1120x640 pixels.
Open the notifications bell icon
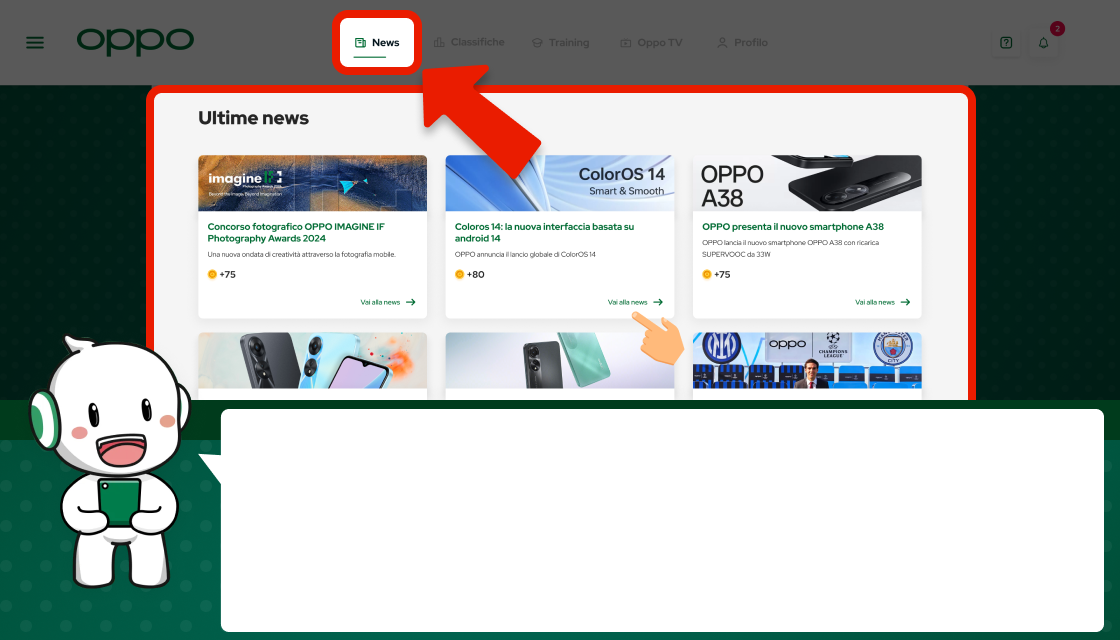click(x=1043, y=43)
